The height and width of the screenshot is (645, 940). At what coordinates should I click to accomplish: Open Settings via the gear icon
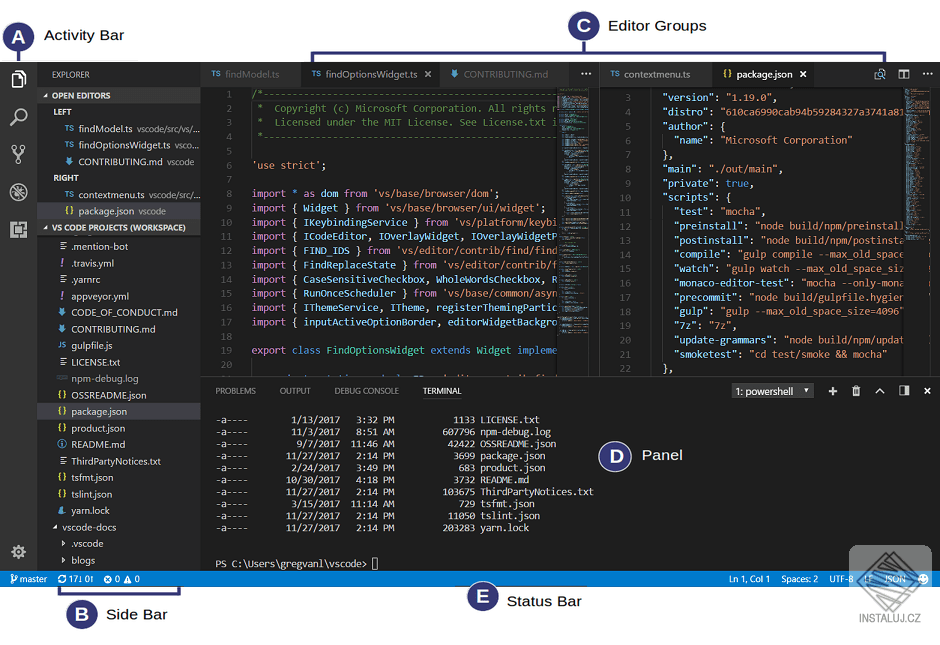coord(18,551)
